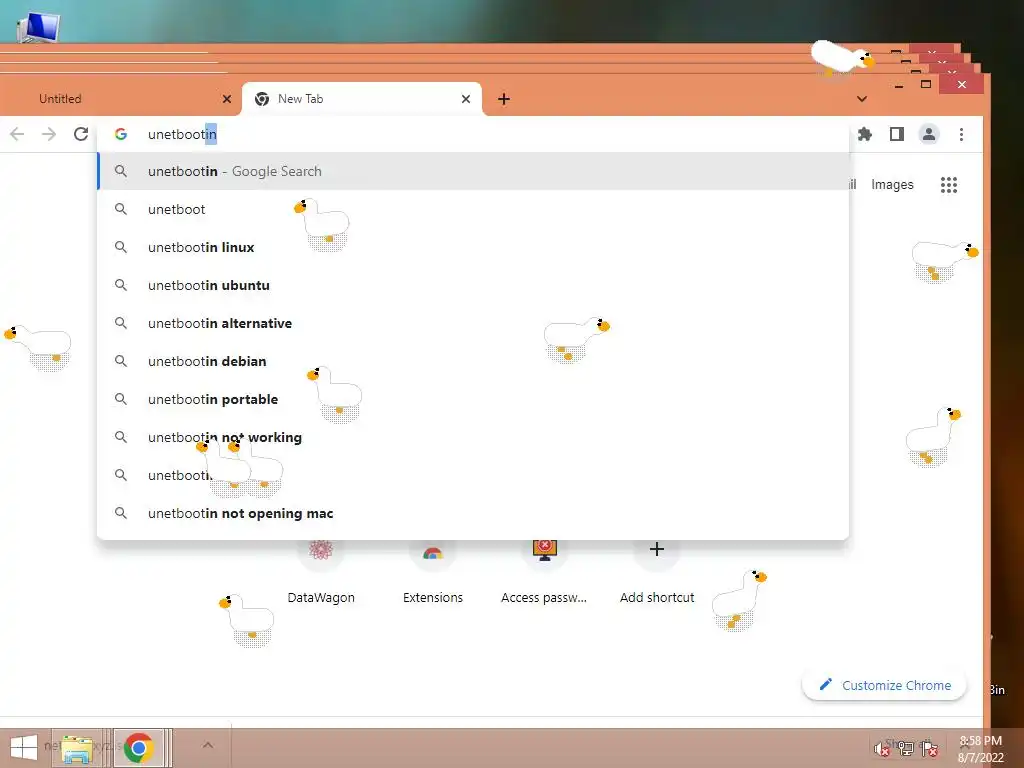Close the New Tab tab

click(x=466, y=99)
